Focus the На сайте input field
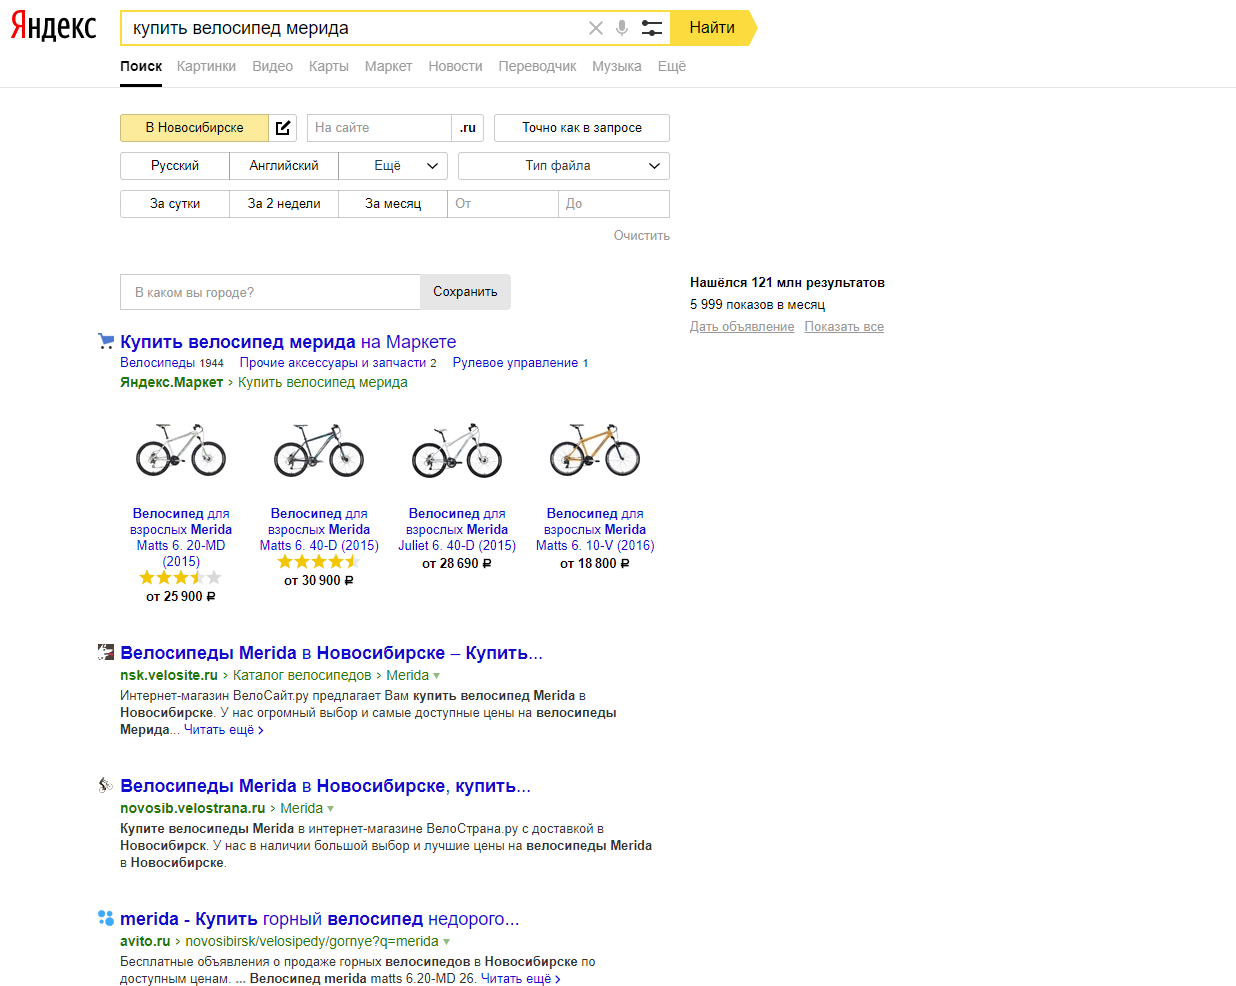 pos(379,128)
